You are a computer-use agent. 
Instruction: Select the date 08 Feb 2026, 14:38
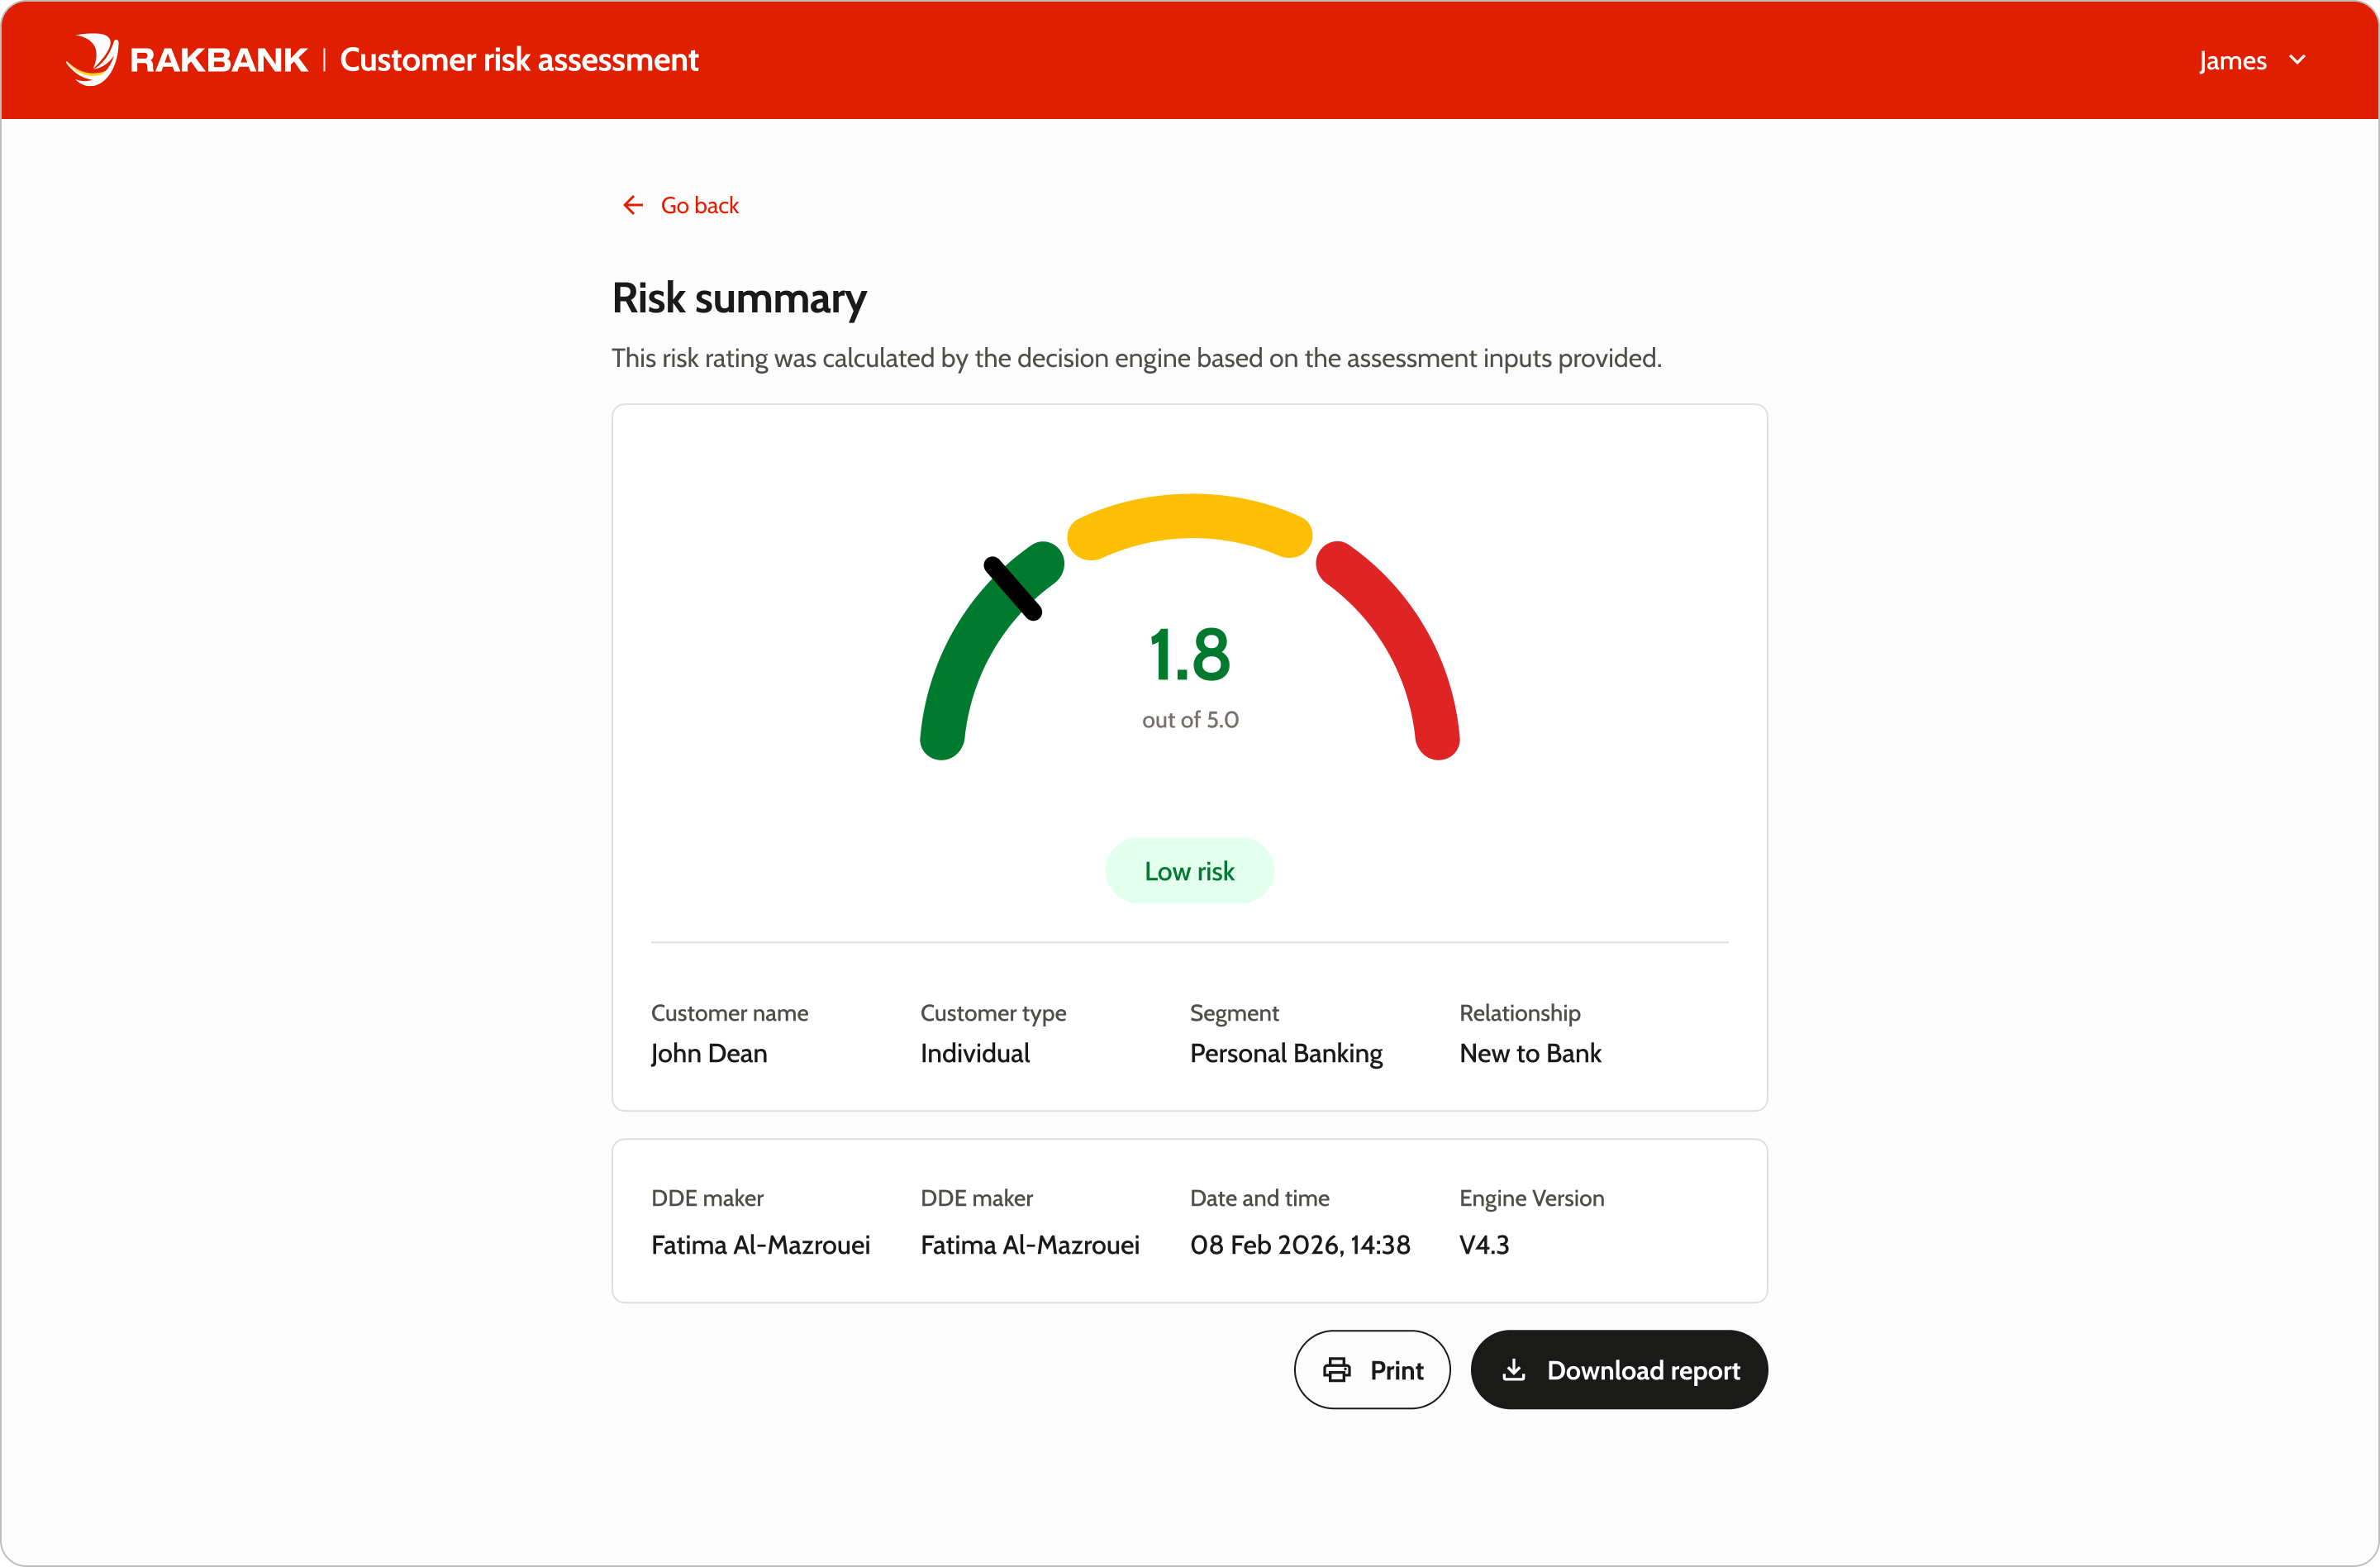(1300, 1246)
